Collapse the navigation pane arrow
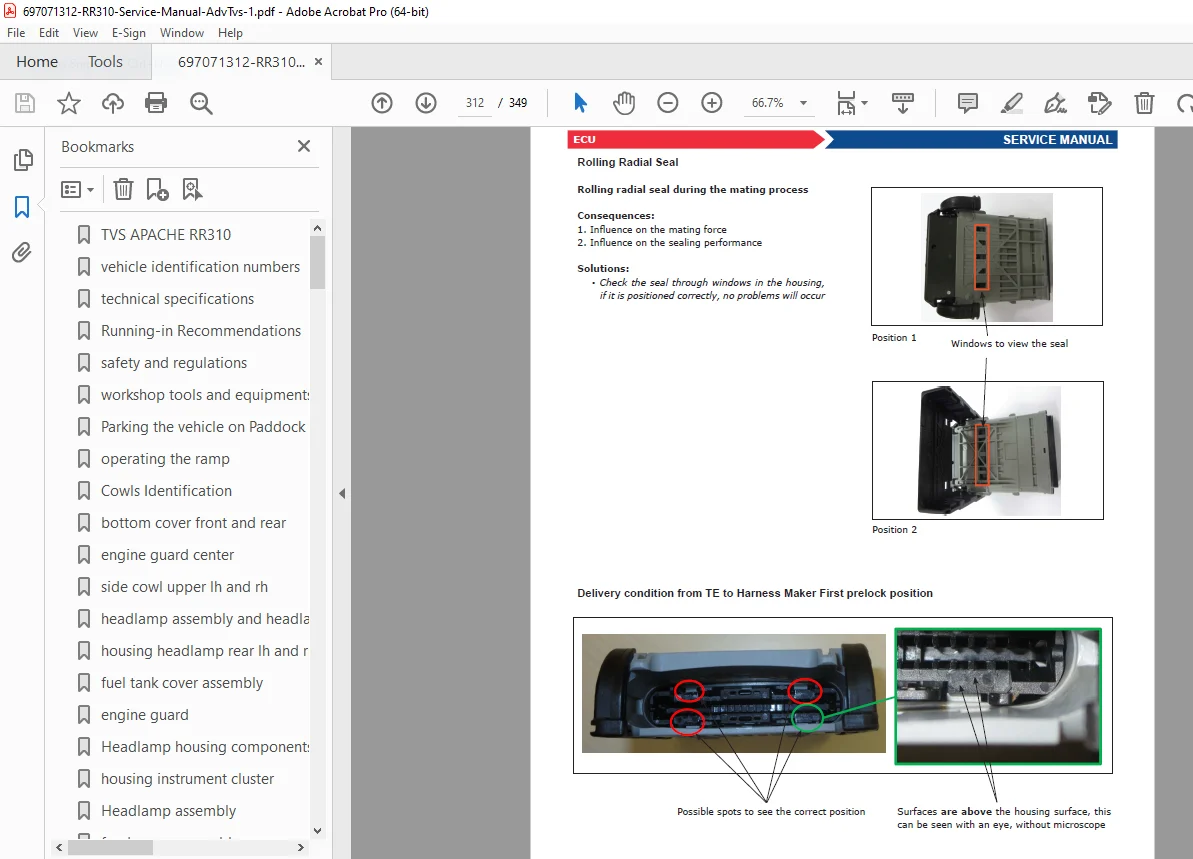The height and width of the screenshot is (859, 1193). click(x=342, y=494)
